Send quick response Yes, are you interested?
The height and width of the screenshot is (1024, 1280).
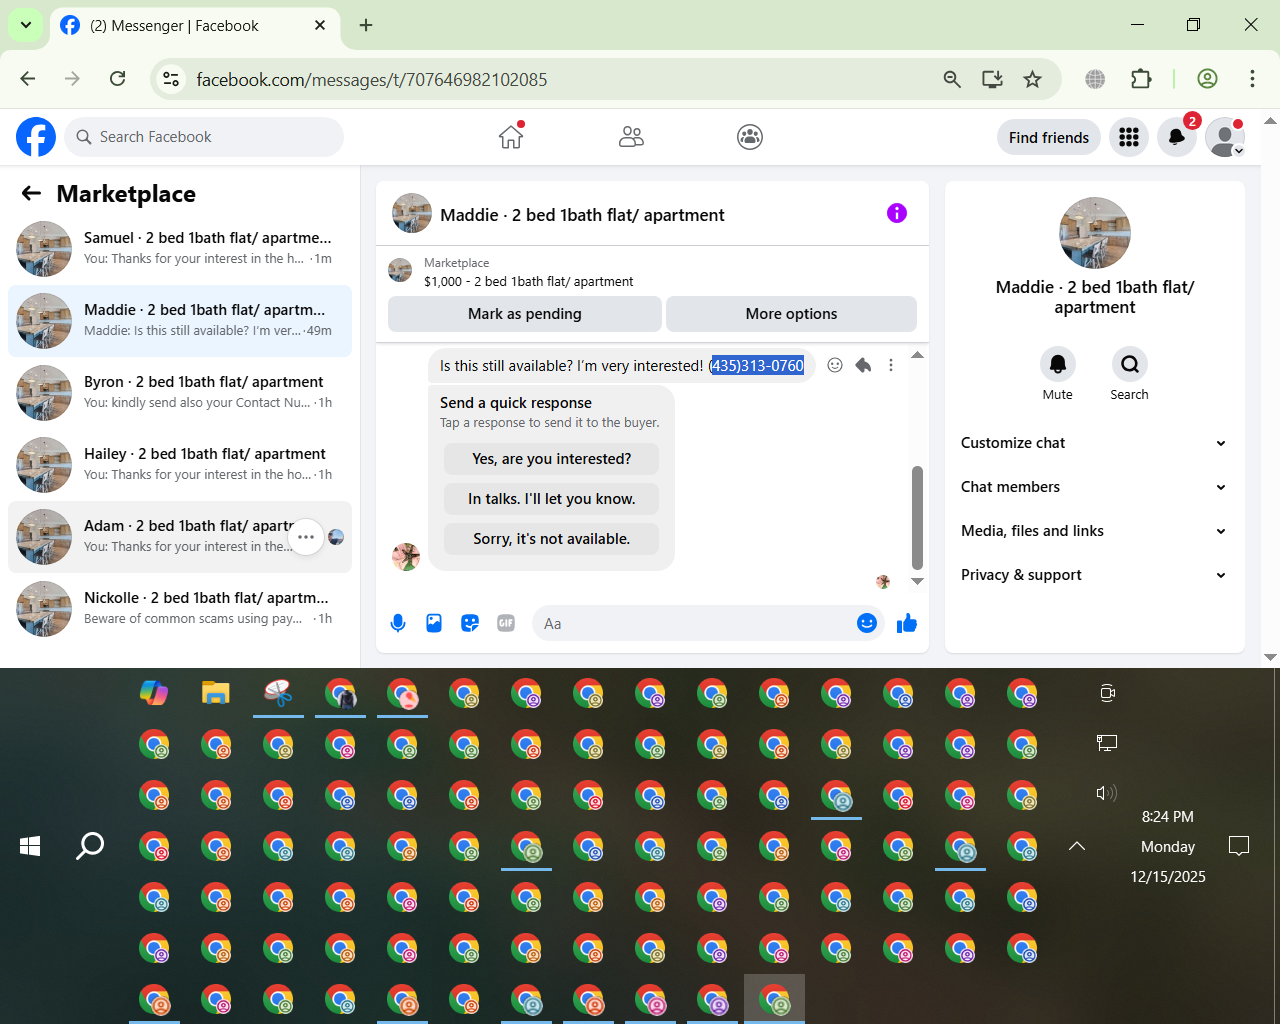[x=551, y=459]
